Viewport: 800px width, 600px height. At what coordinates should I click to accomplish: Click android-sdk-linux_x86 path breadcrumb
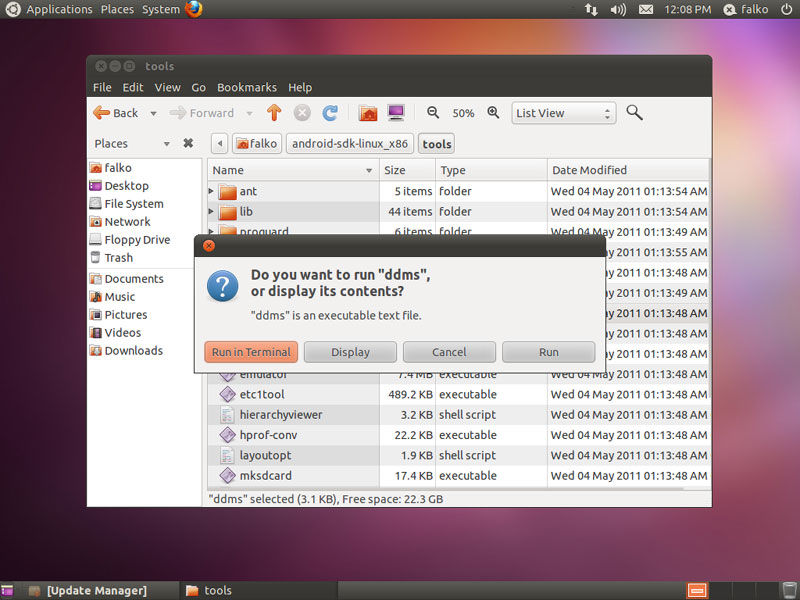[x=349, y=144]
